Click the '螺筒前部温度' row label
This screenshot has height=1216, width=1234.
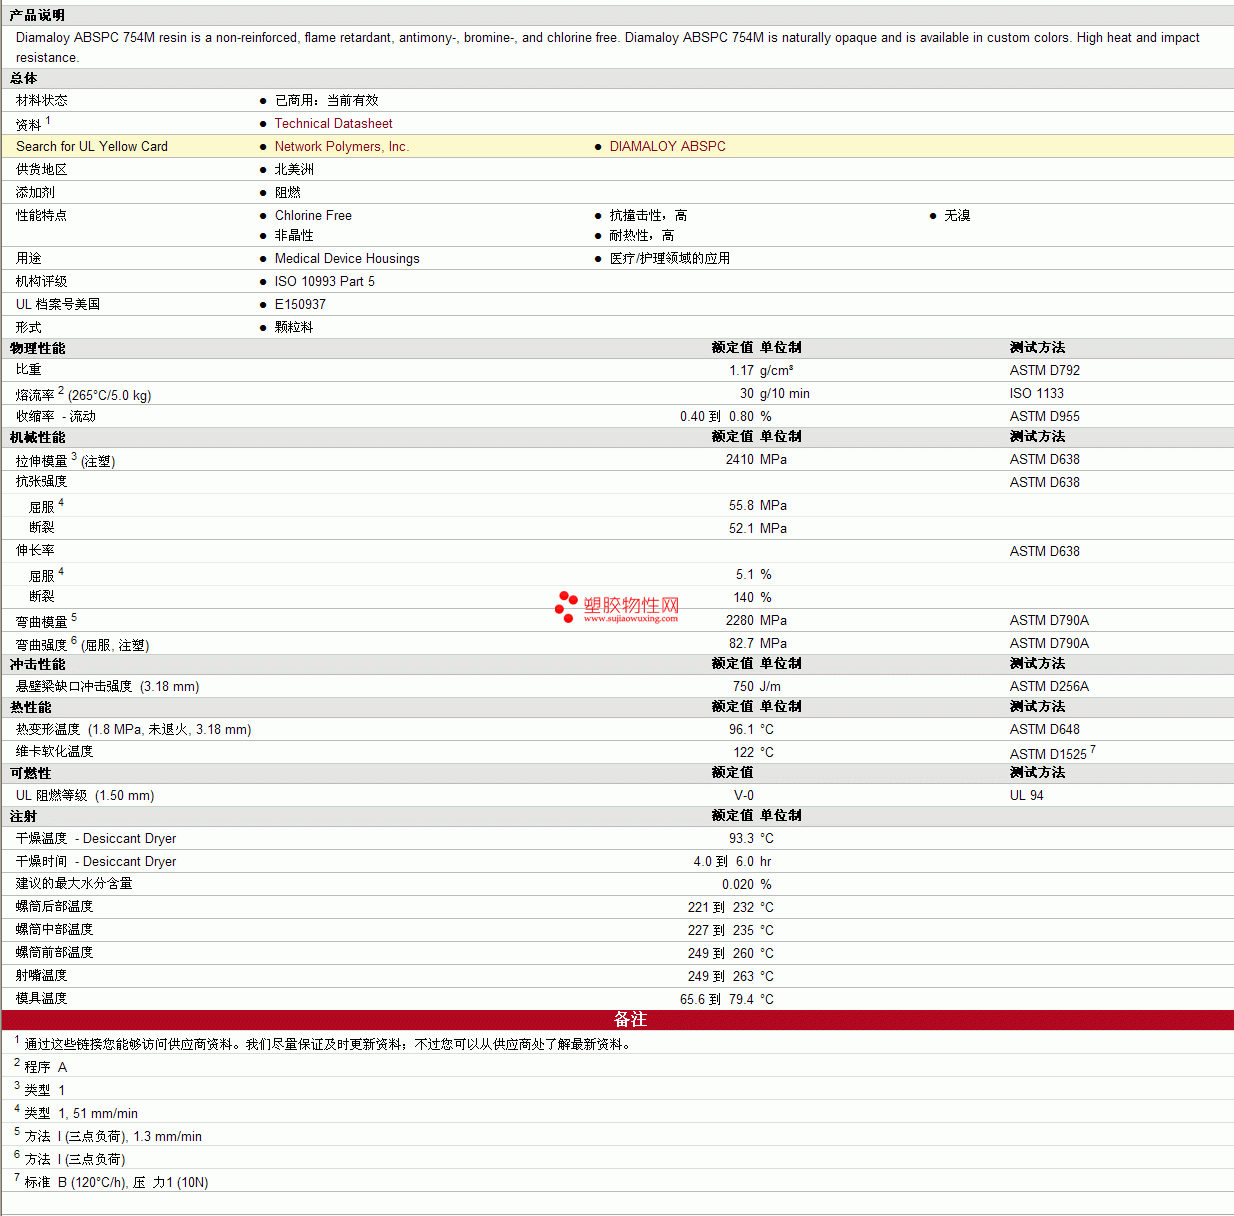pyautogui.click(x=54, y=952)
